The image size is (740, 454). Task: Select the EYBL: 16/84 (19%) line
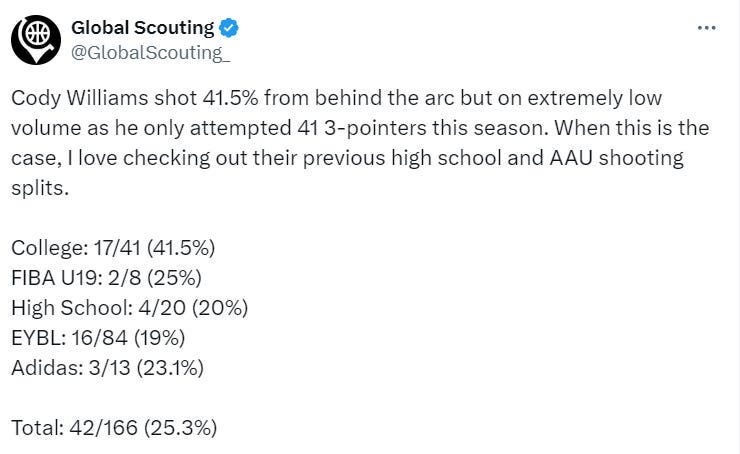point(98,338)
